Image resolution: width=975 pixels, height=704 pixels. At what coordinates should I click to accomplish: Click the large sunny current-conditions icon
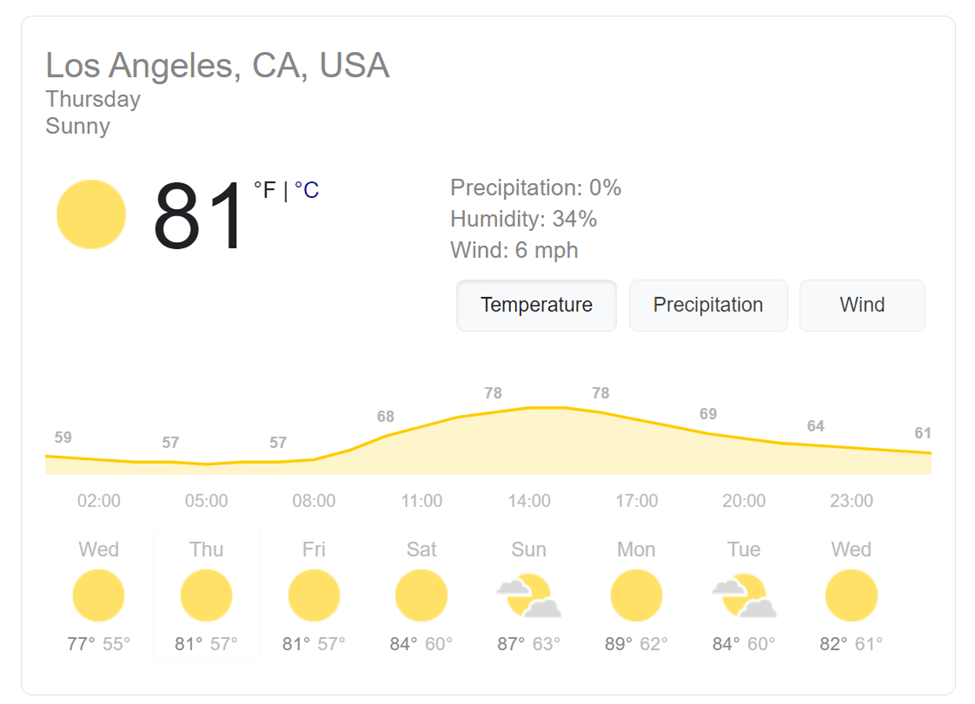[x=91, y=215]
